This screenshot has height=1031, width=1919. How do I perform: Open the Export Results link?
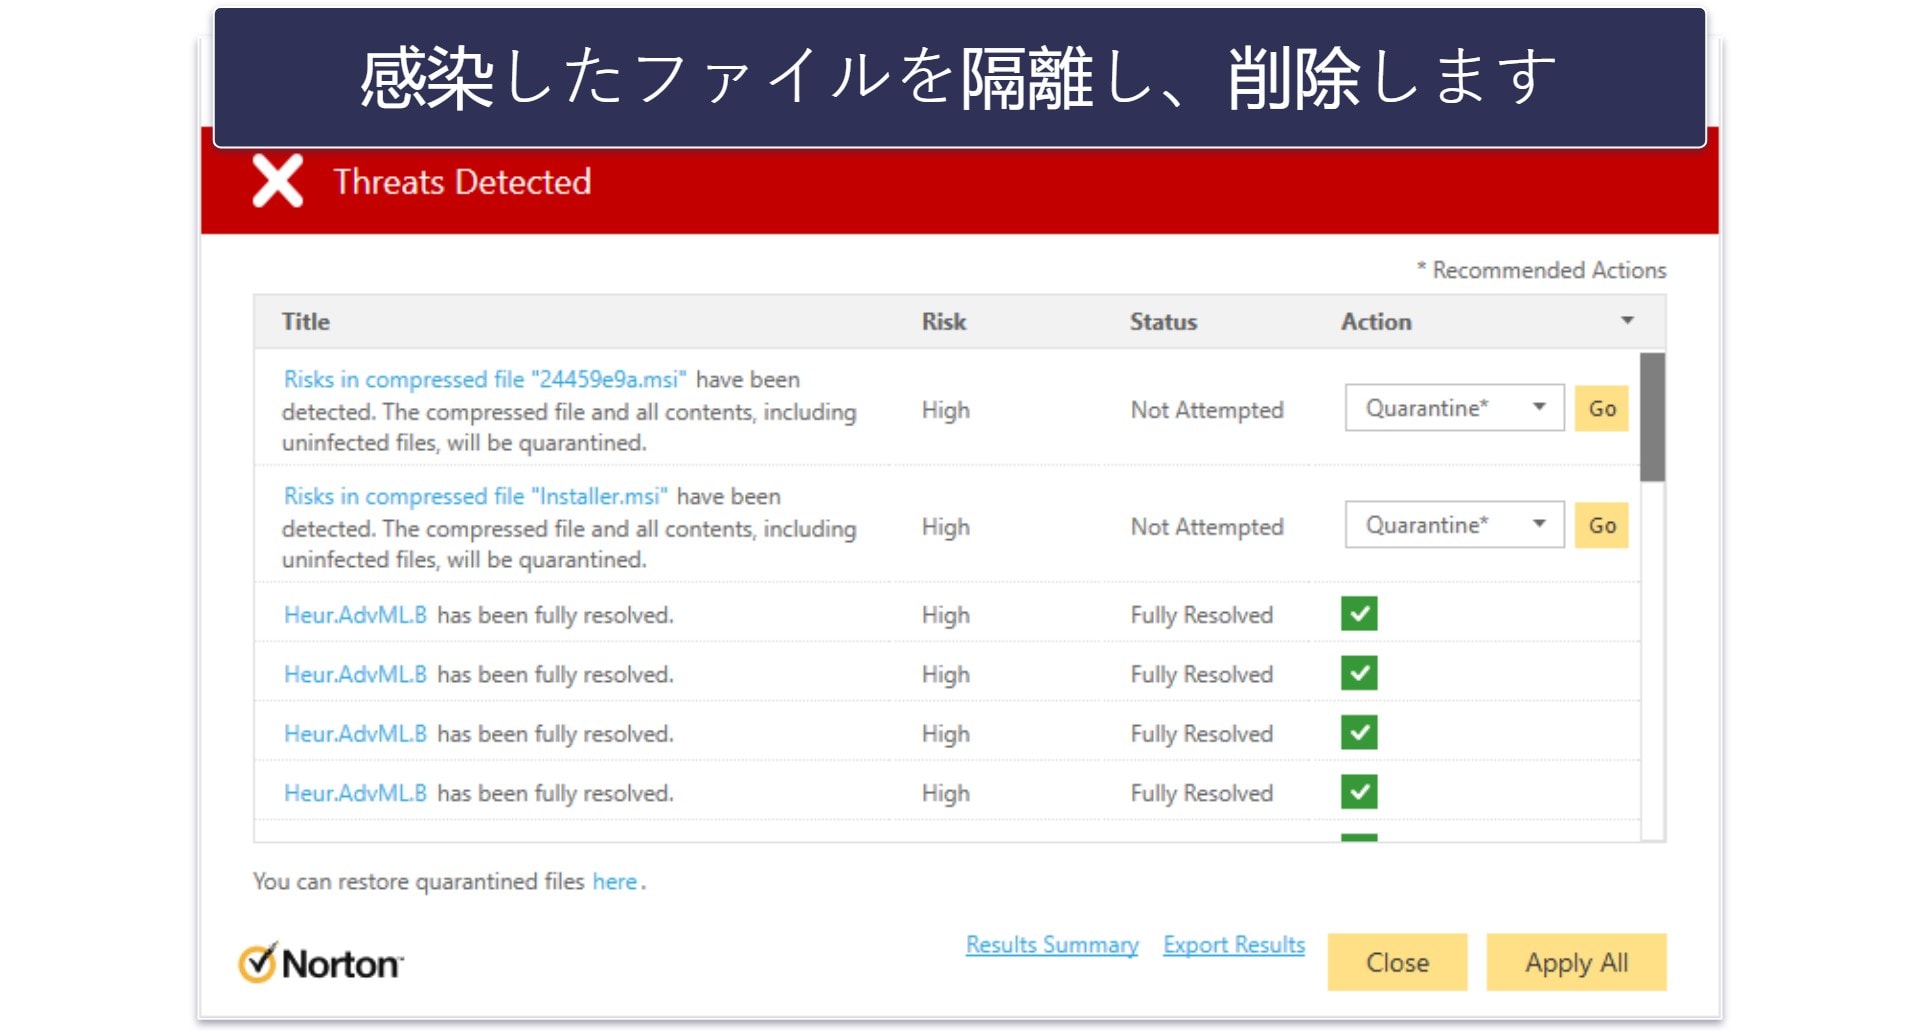click(1234, 945)
